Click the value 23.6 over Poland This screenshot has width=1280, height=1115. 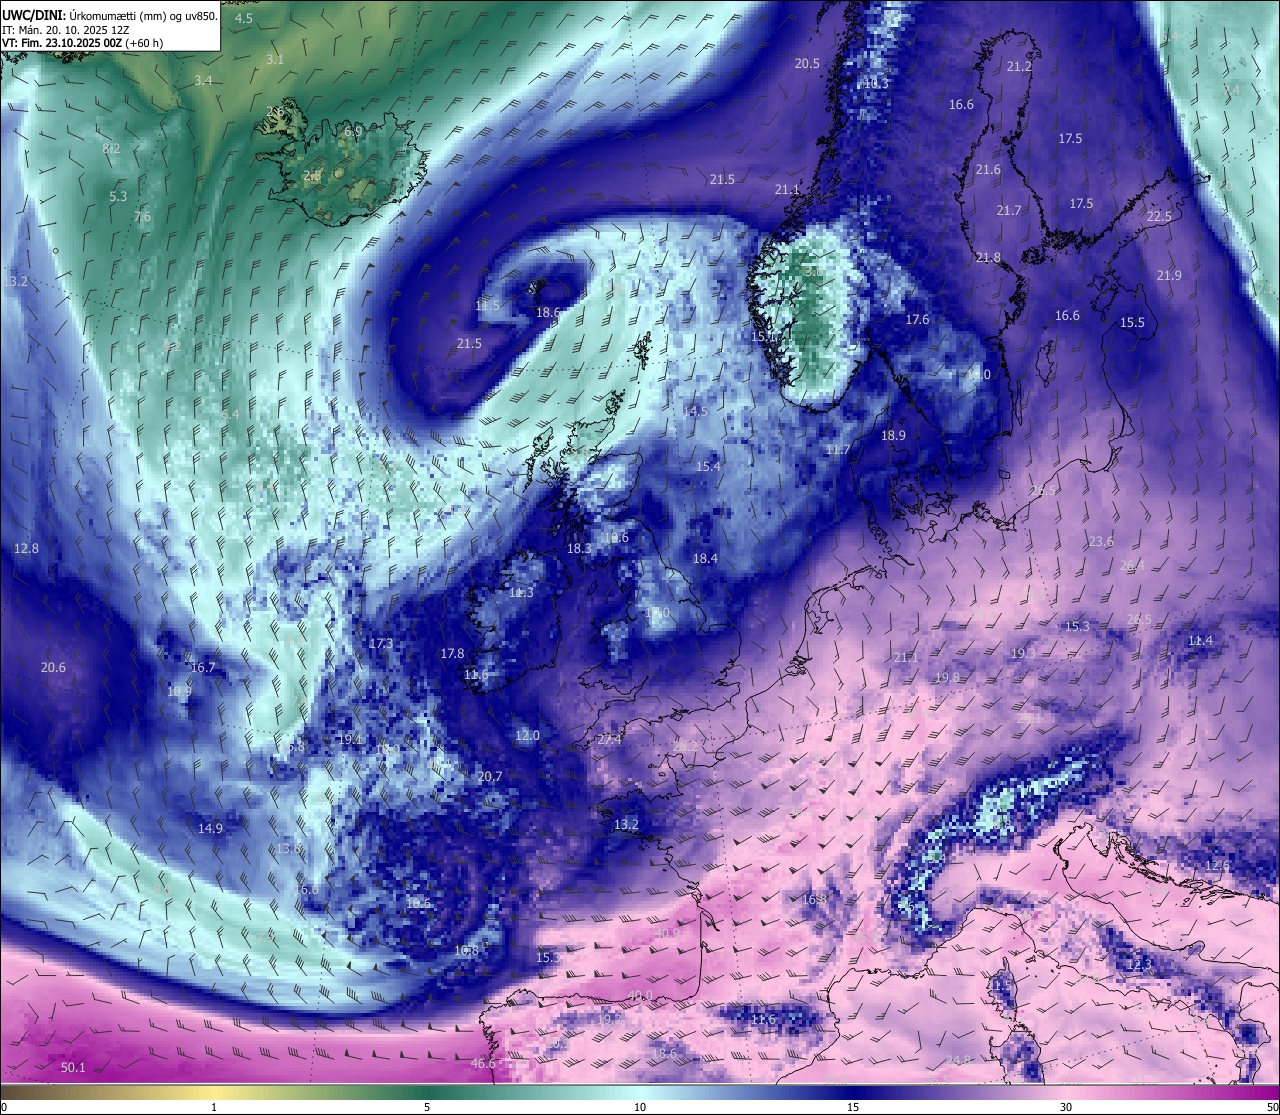coord(1100,542)
